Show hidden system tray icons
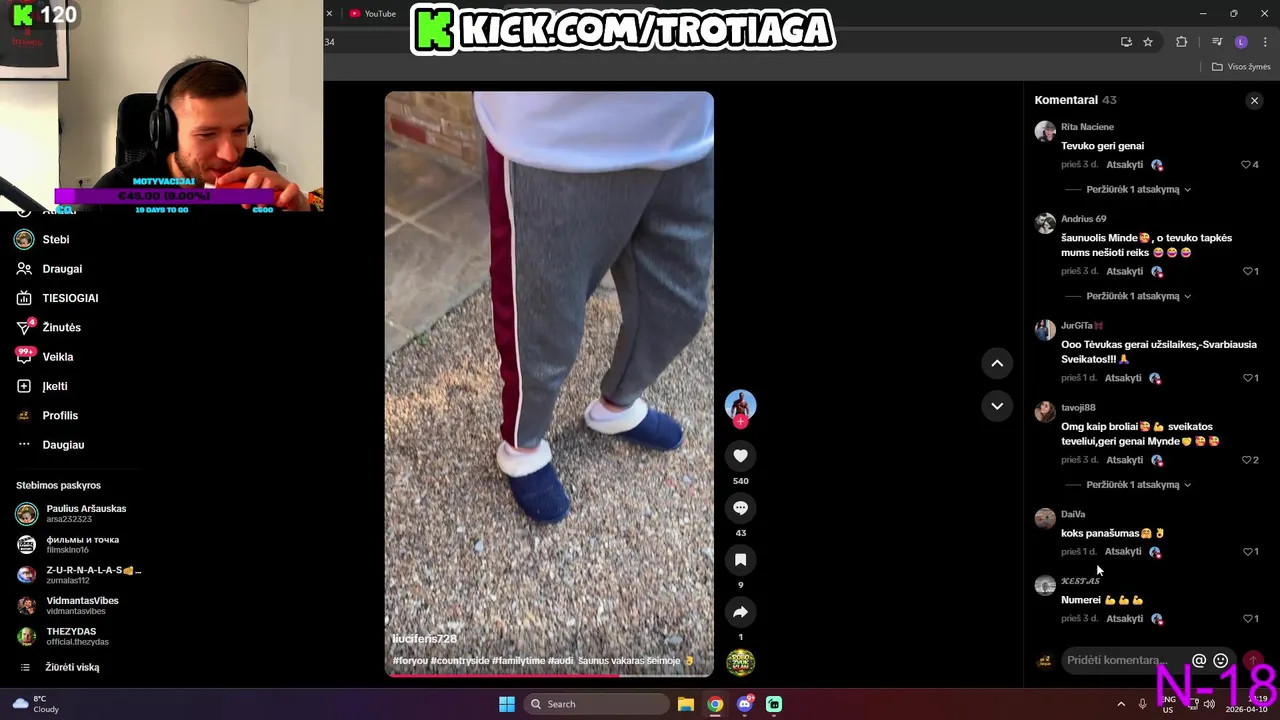This screenshot has width=1280, height=720. [1121, 704]
